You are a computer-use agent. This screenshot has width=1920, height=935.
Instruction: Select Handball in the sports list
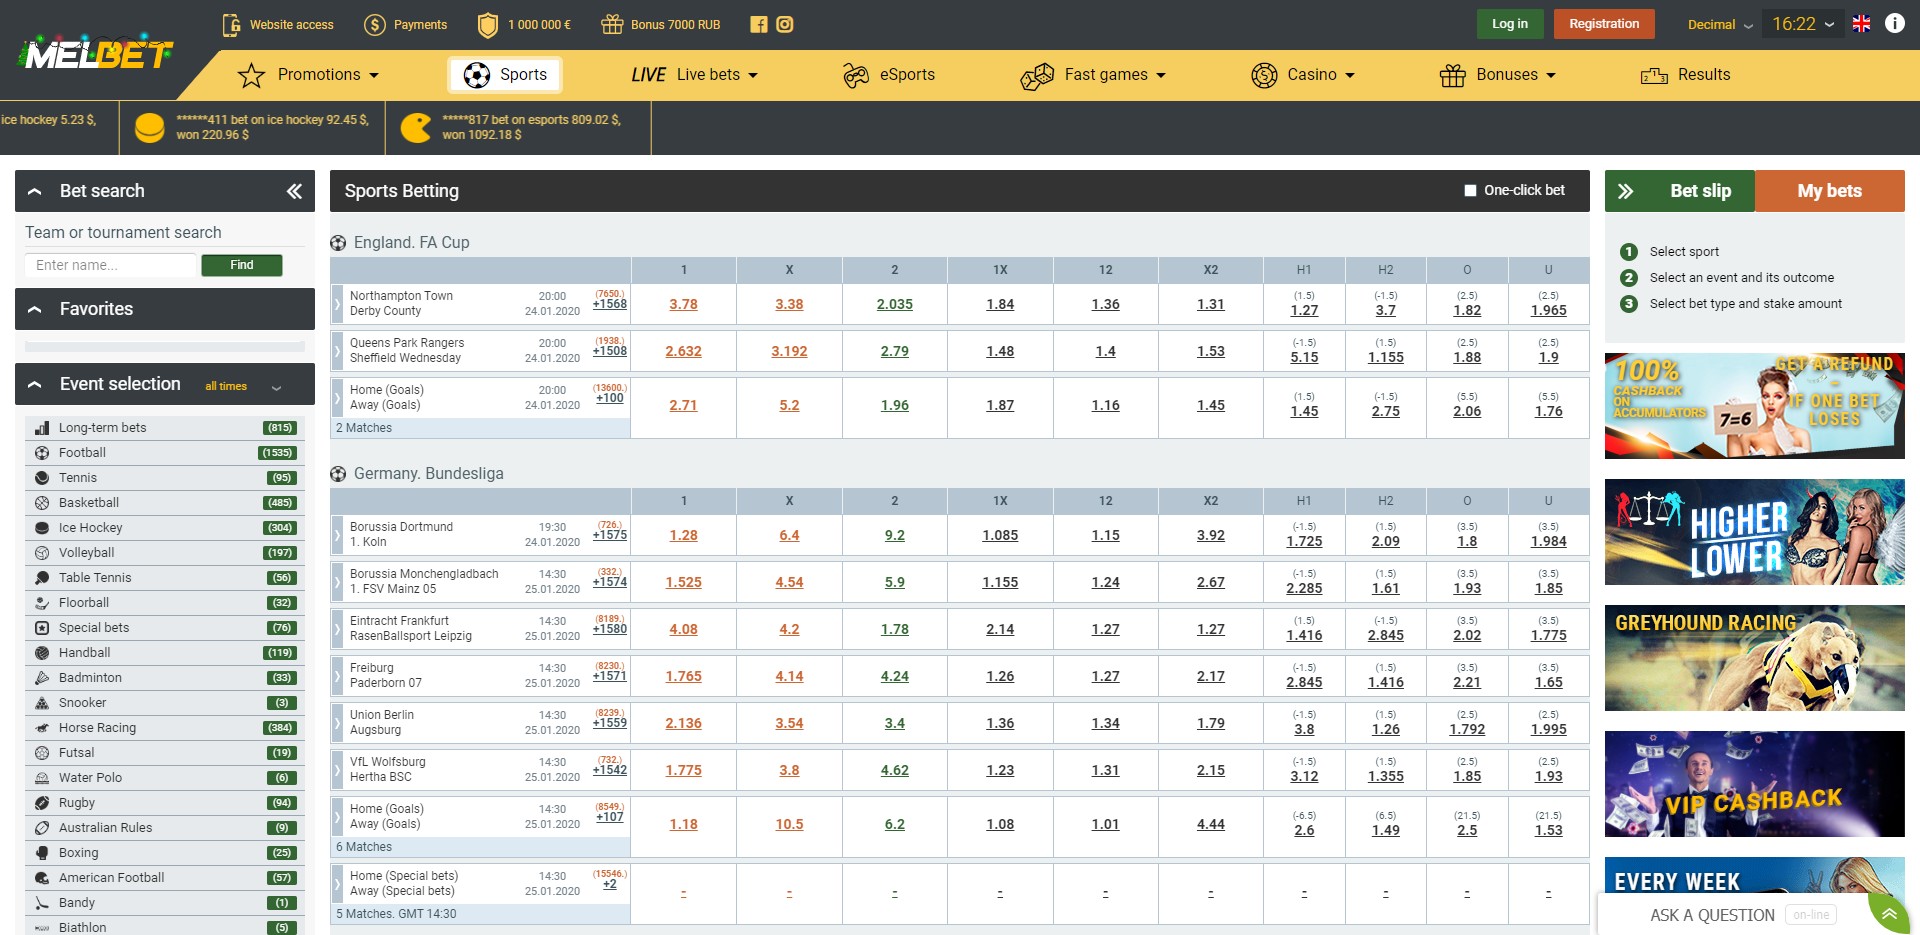tap(165, 653)
